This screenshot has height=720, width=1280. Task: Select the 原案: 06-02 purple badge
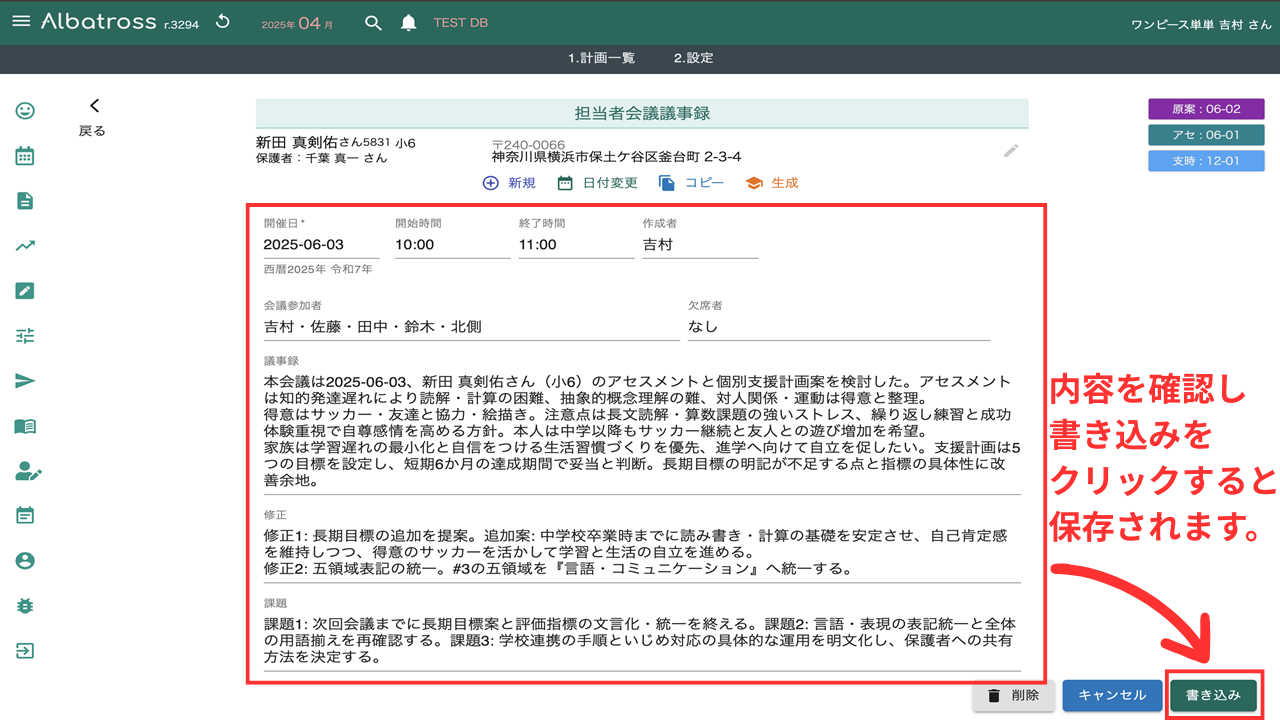1206,109
